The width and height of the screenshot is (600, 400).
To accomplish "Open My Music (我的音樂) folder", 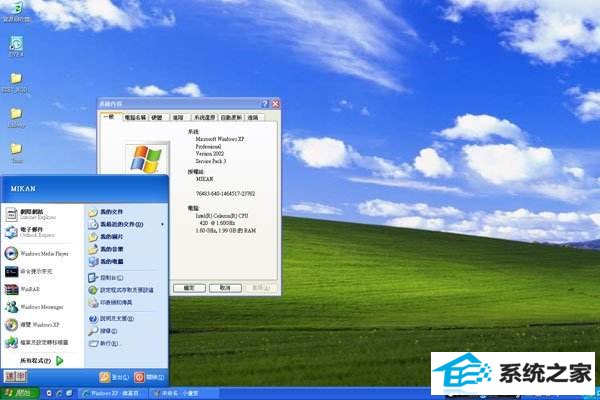I will 106,249.
